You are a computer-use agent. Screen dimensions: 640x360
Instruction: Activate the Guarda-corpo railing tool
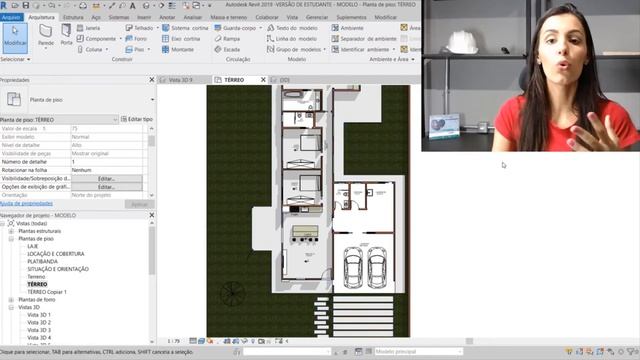pyautogui.click(x=236, y=28)
